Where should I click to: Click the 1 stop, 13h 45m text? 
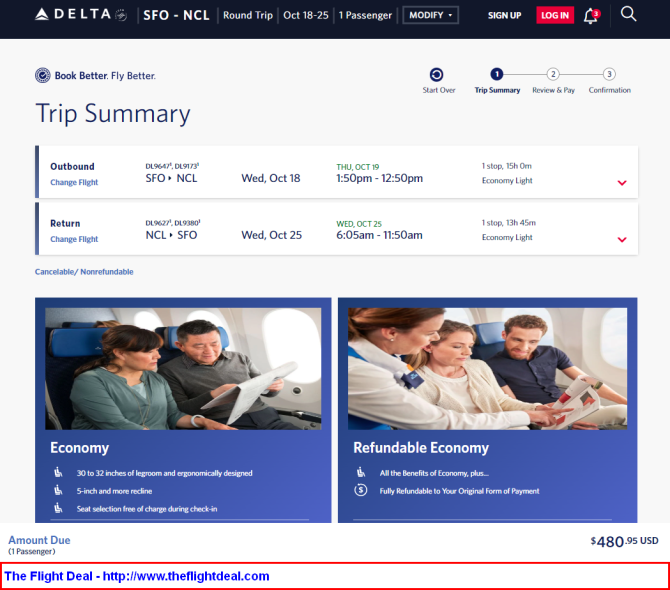(508, 223)
